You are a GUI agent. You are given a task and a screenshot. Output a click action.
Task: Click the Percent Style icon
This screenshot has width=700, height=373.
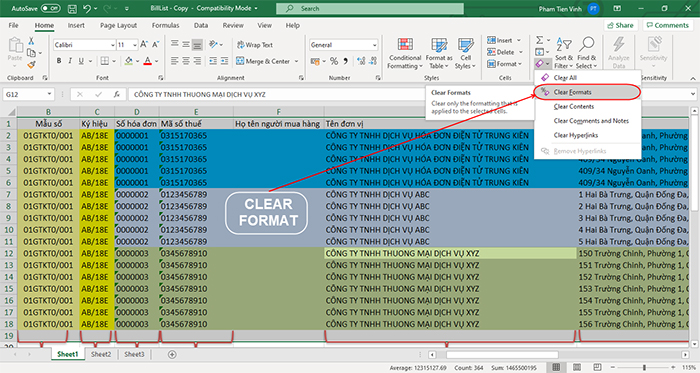[x=333, y=61]
